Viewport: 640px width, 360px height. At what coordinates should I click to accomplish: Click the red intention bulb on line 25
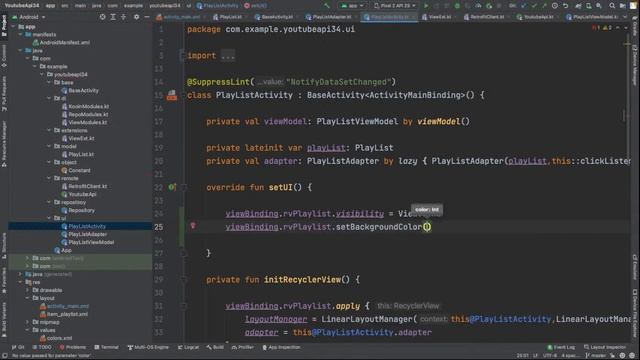[193, 226]
